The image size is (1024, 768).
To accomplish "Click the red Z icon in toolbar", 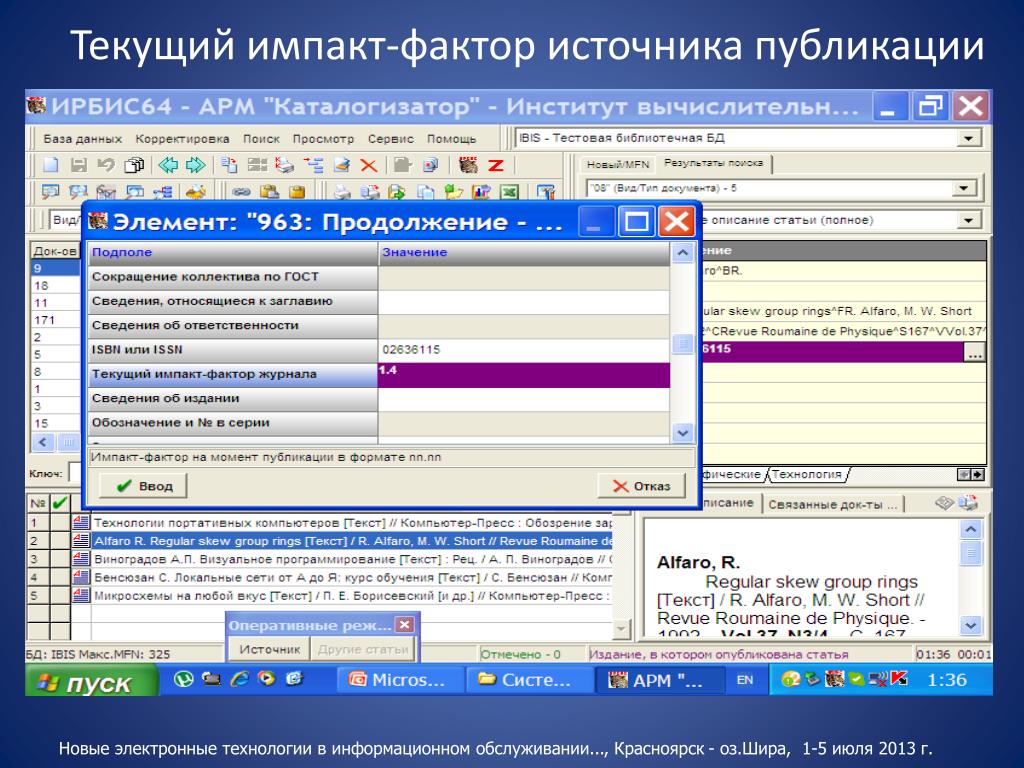I will [x=496, y=165].
